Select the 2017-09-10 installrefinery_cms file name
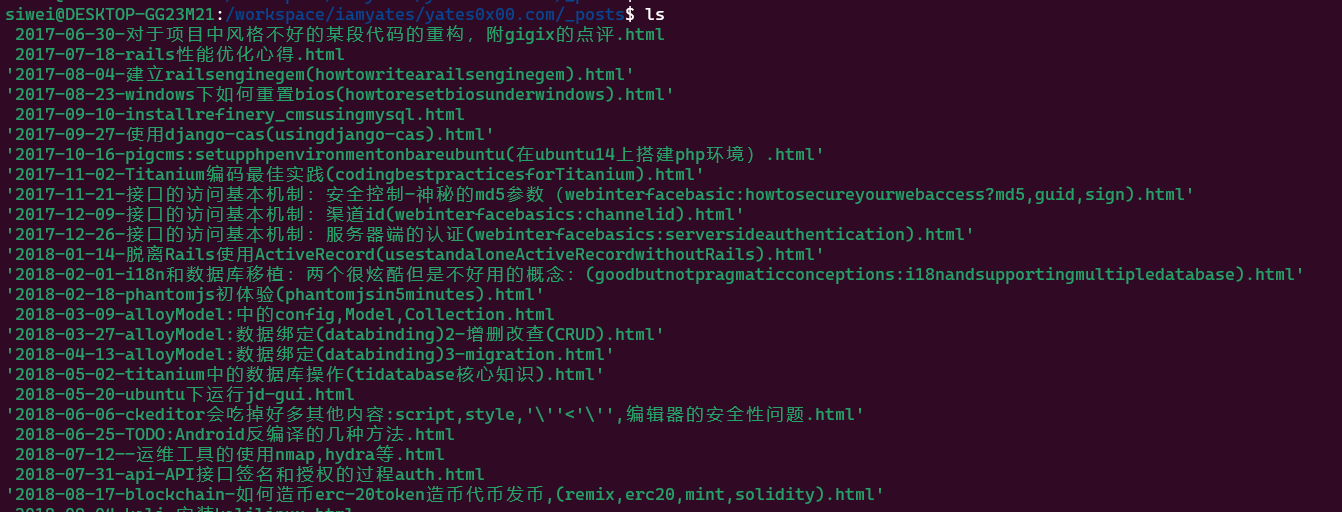Screen dimensions: 1342x512 point(240,114)
